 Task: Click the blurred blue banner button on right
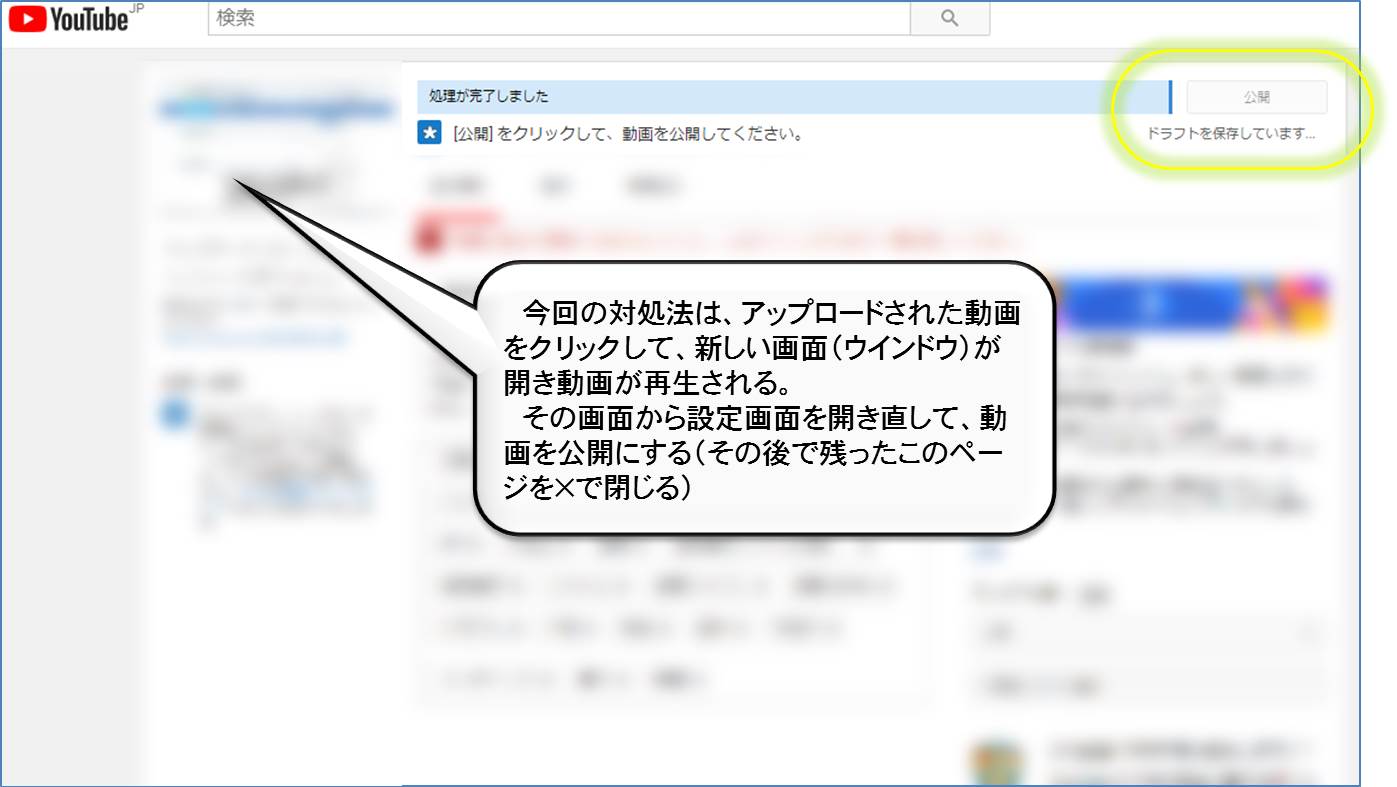(1150, 303)
